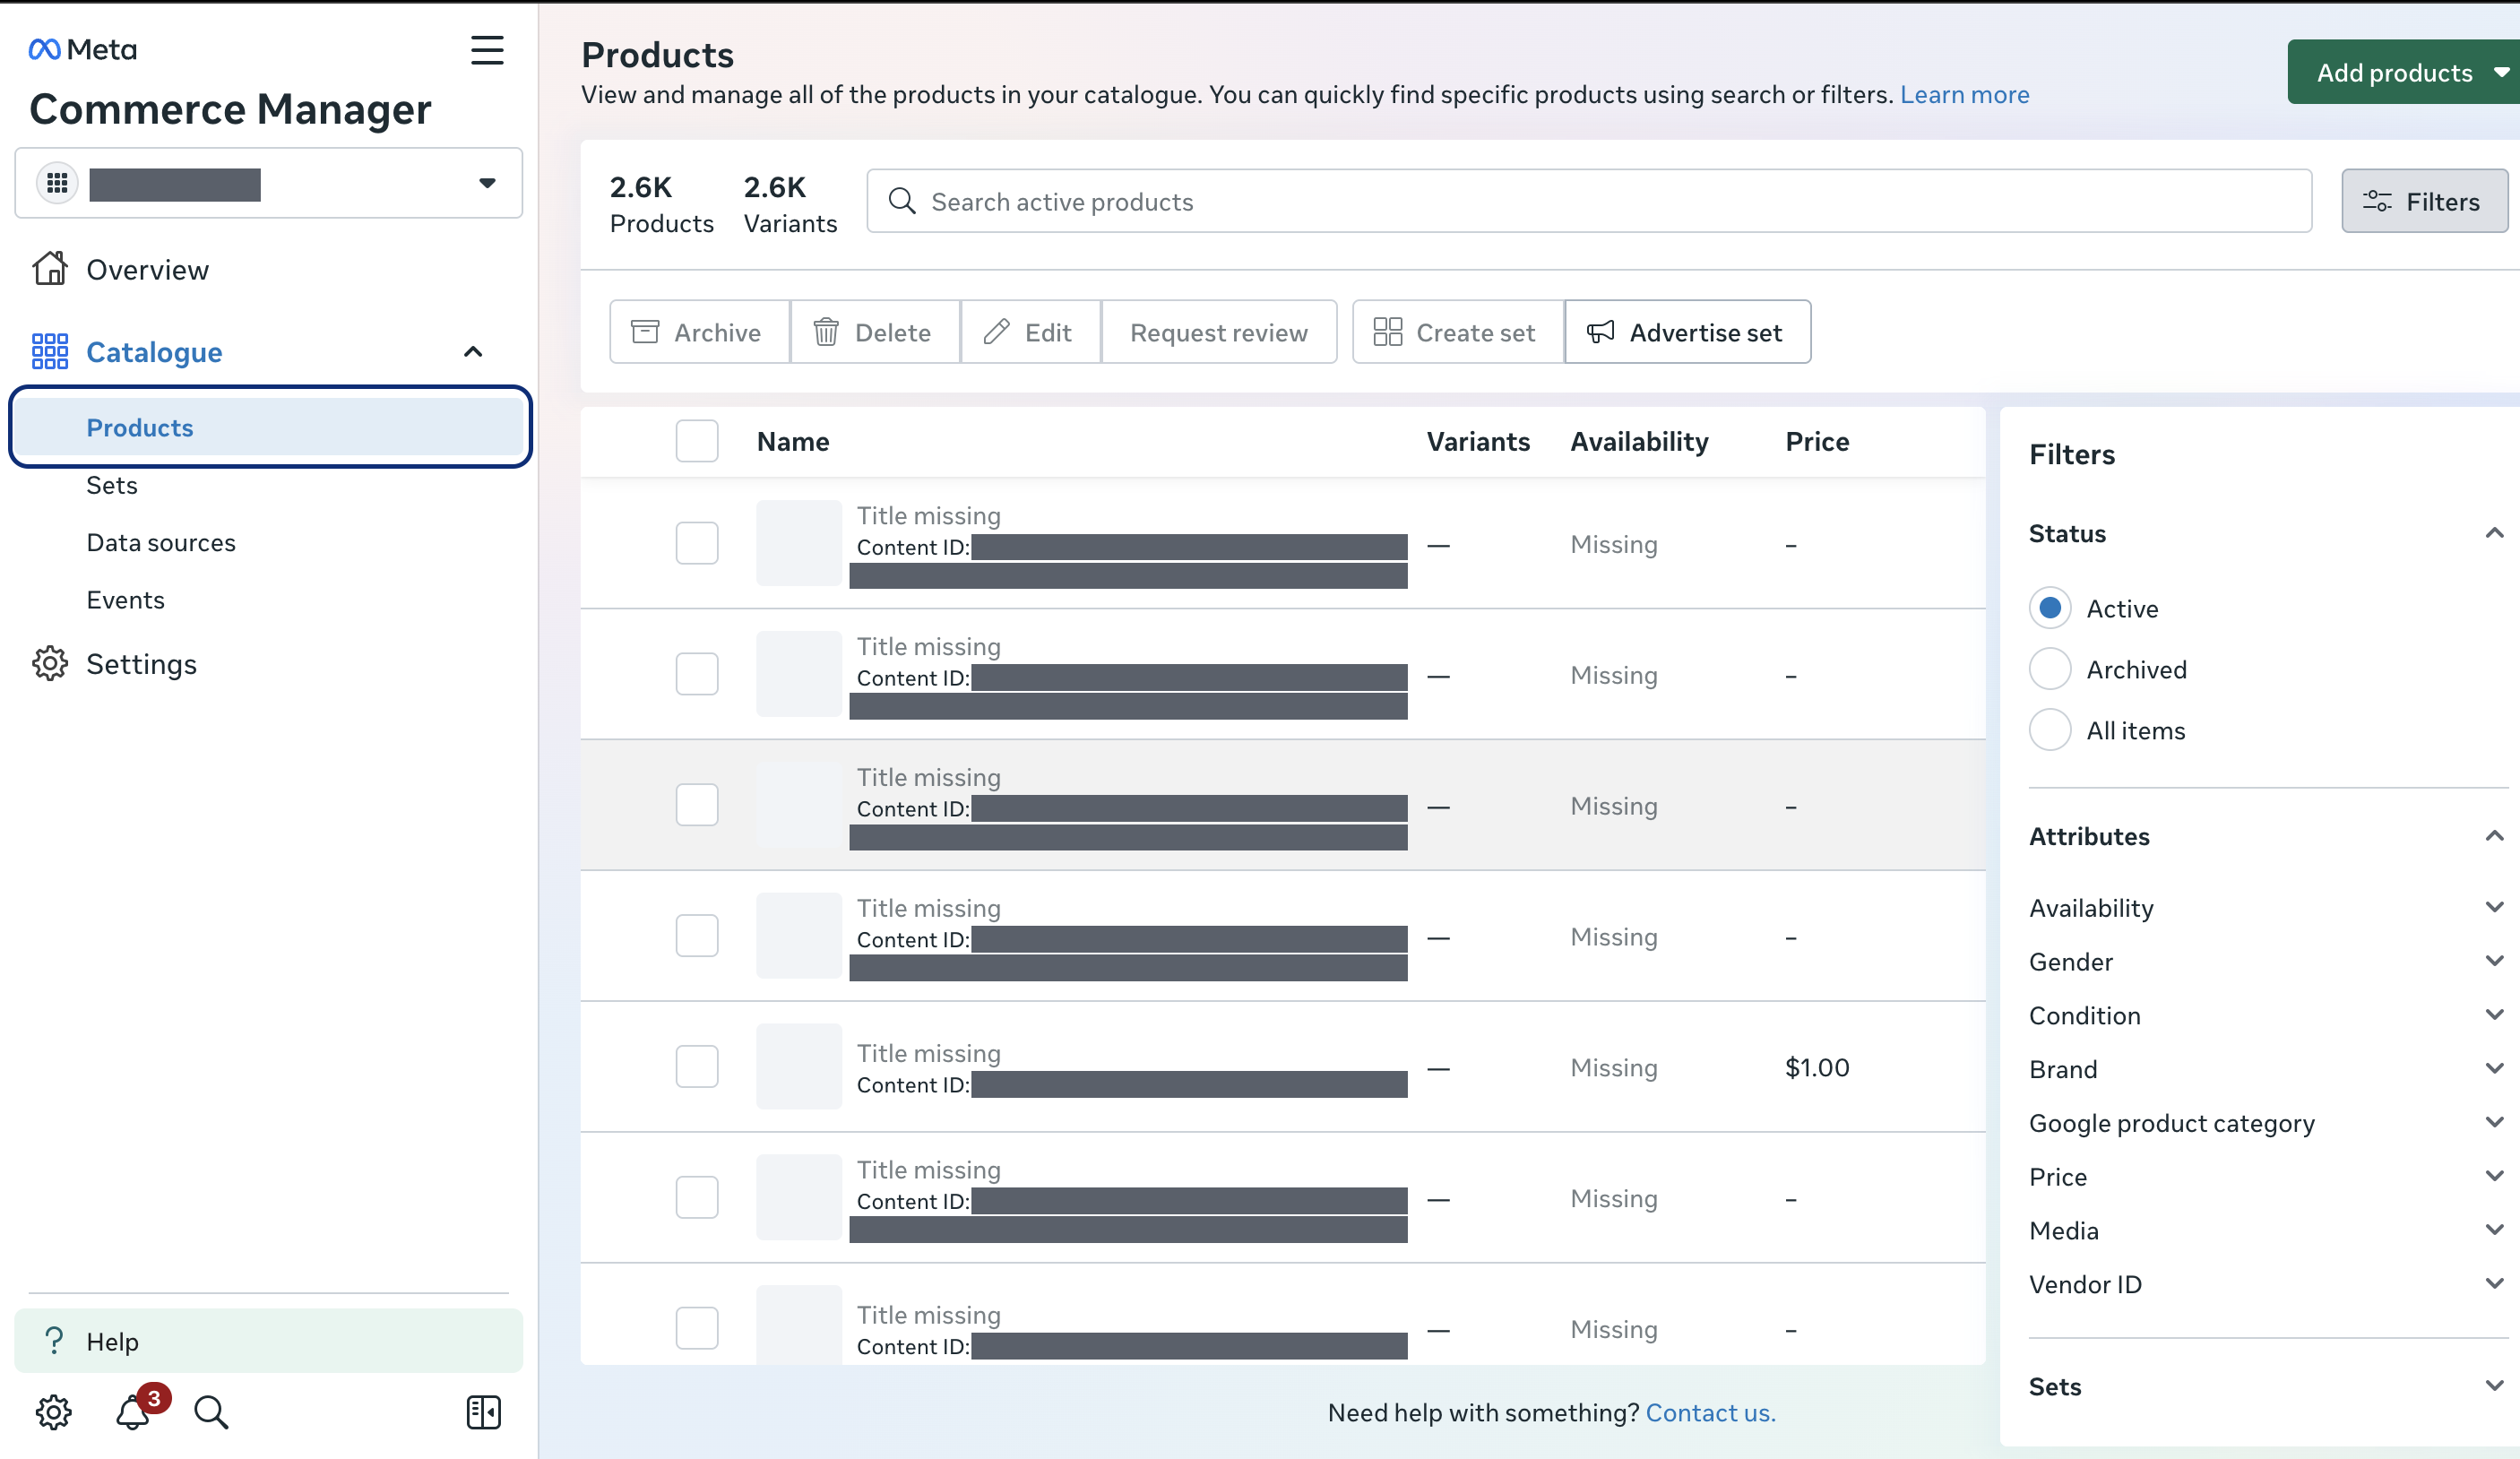The width and height of the screenshot is (2520, 1459).
Task: Open Events in the sidebar
Action: [x=125, y=600]
